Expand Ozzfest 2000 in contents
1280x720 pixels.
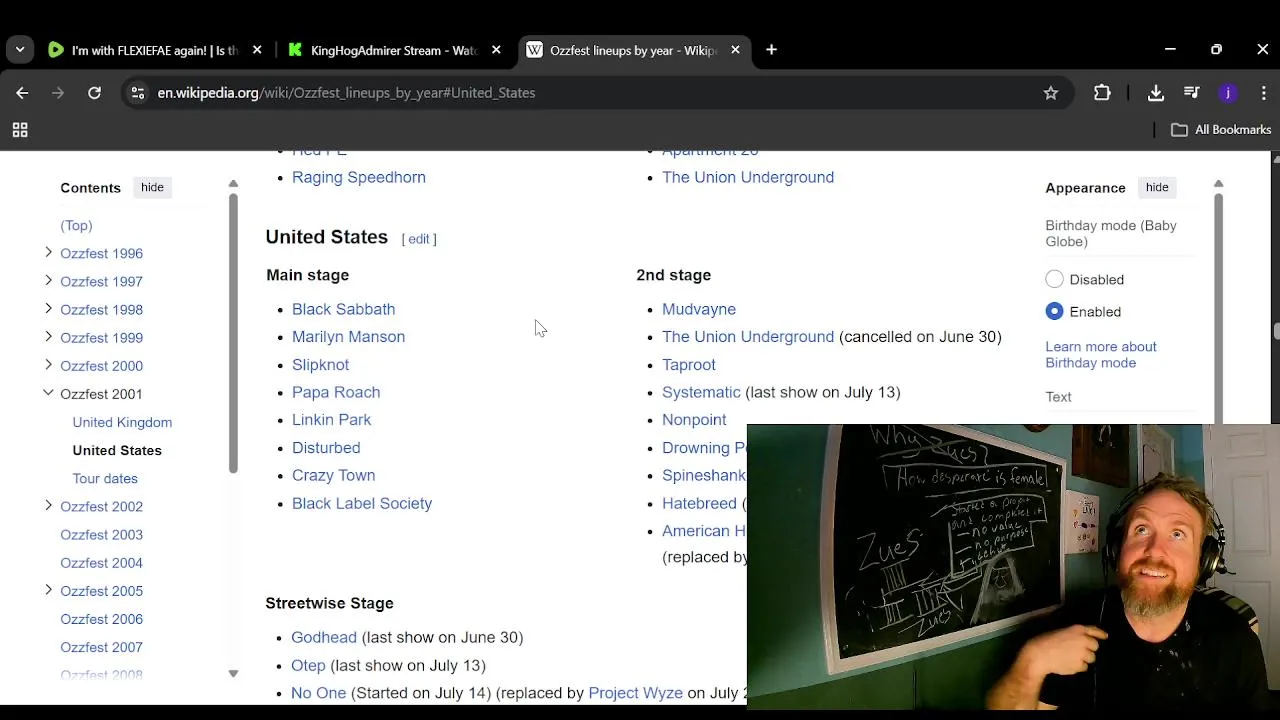pos(48,365)
